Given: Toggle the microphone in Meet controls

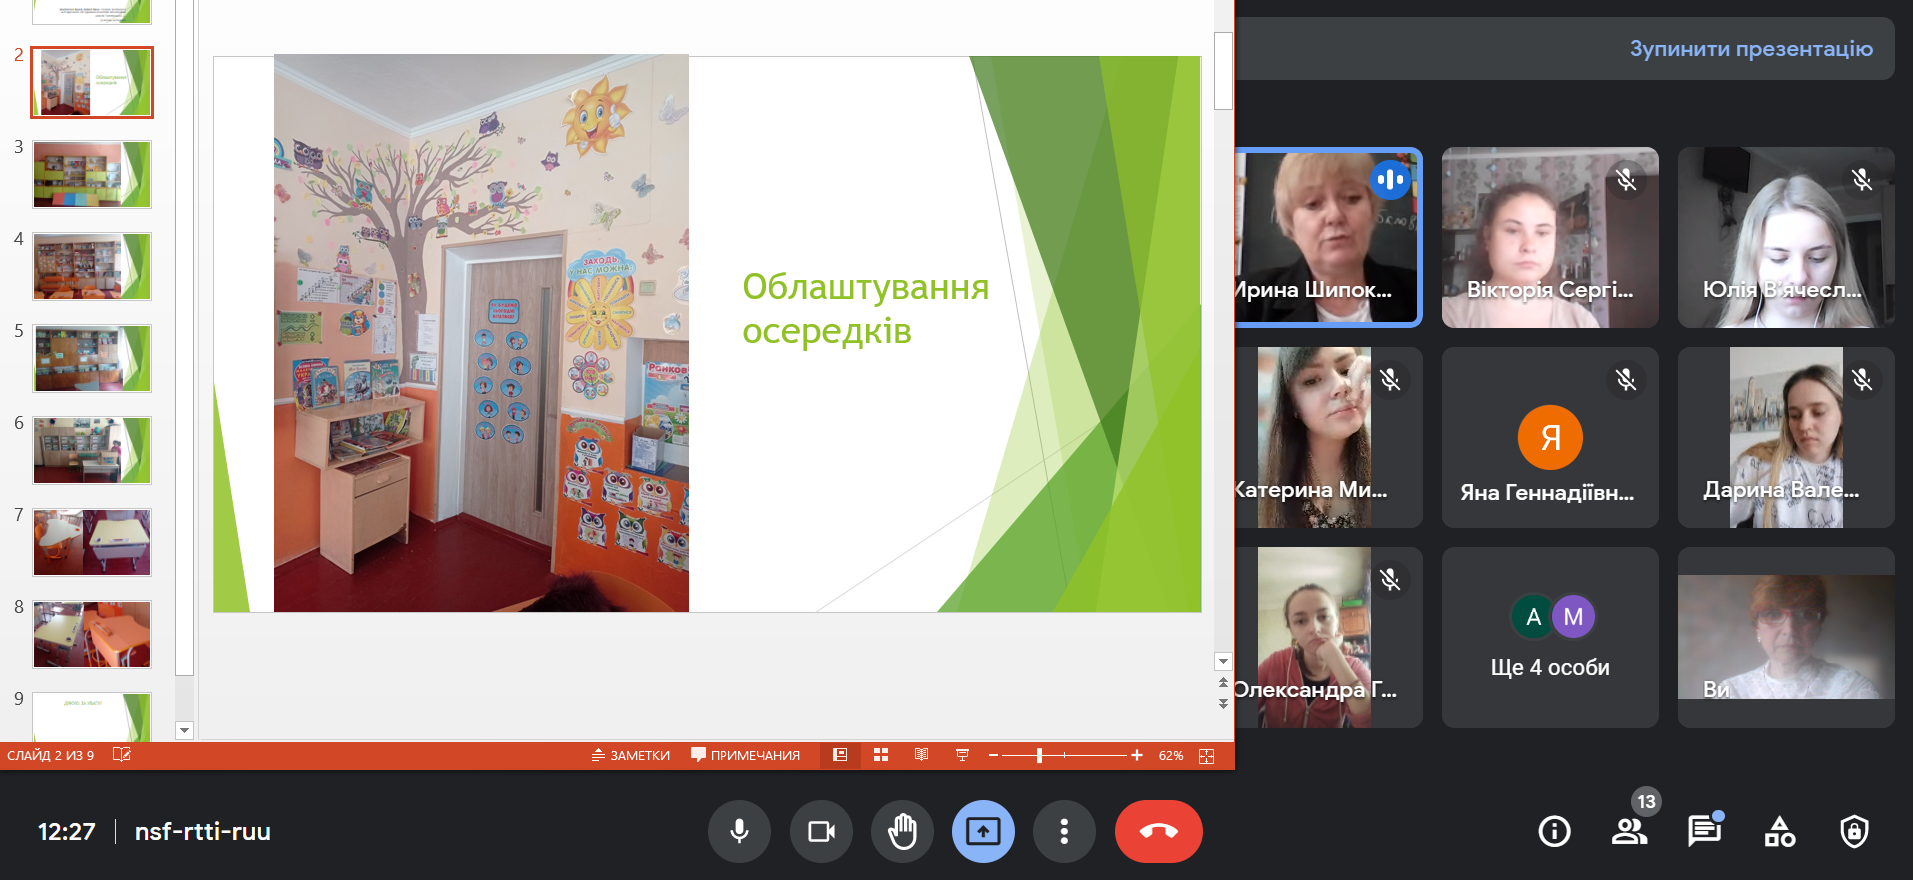Looking at the screenshot, I should (739, 831).
